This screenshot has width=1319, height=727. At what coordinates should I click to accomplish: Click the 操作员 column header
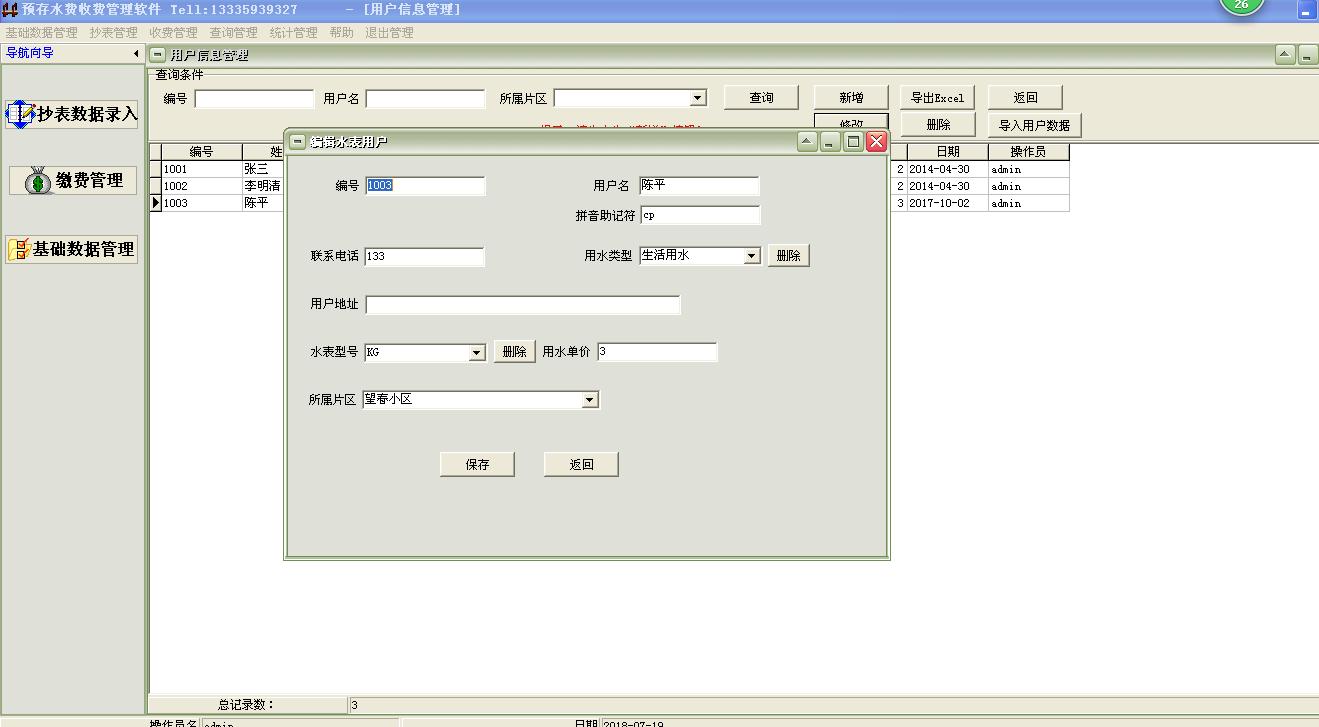[x=1028, y=152]
